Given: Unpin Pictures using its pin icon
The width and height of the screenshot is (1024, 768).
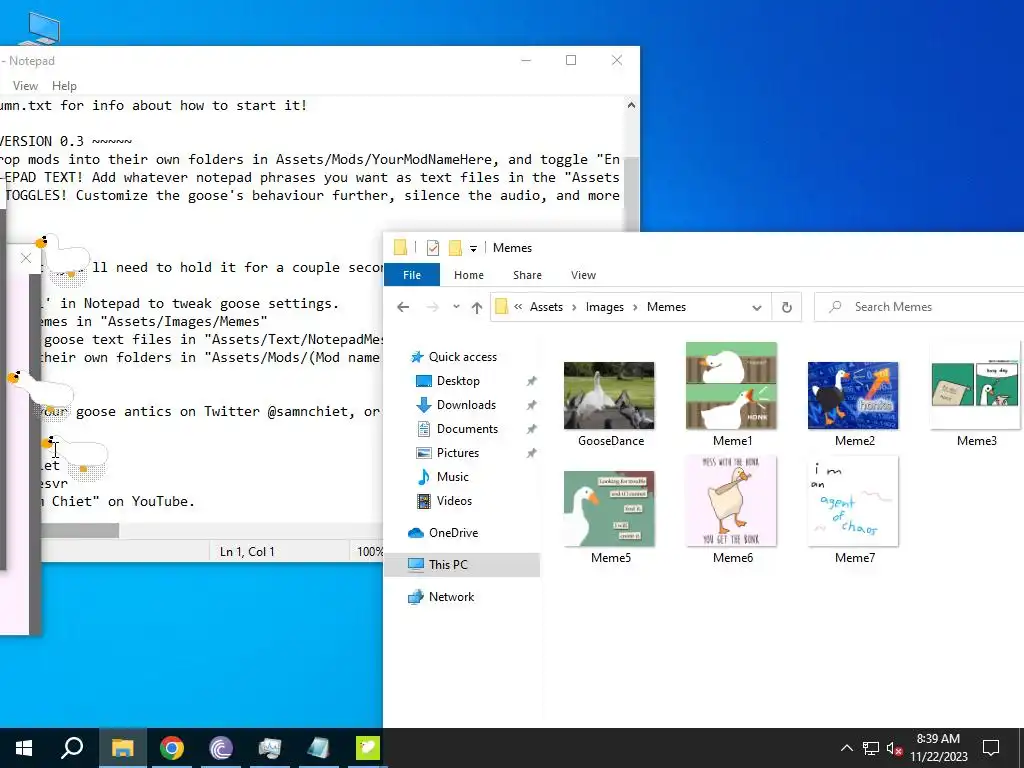Looking at the screenshot, I should point(532,453).
